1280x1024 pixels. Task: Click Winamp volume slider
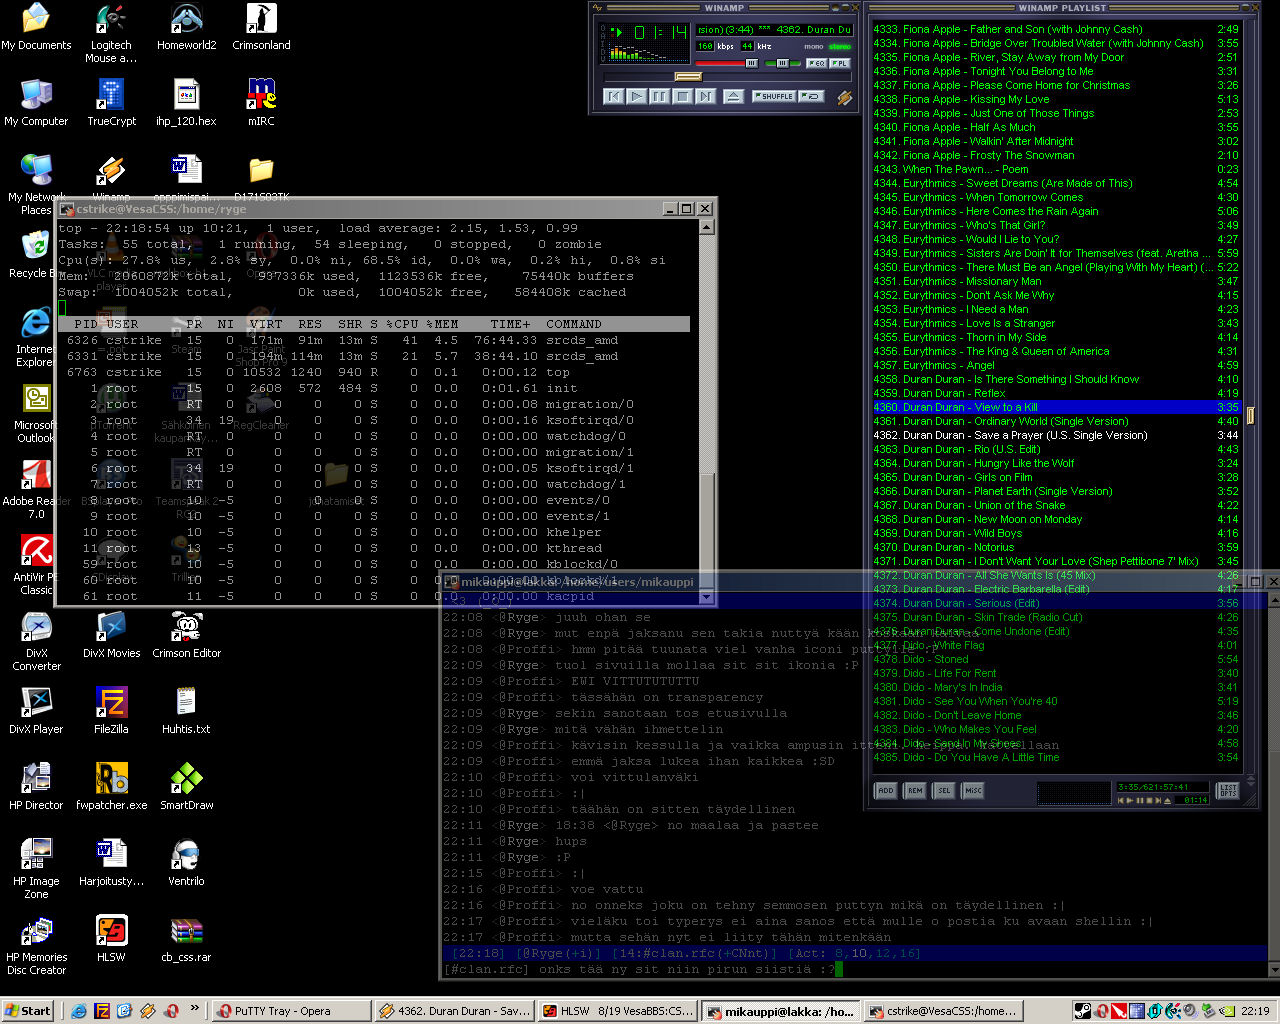pos(727,63)
